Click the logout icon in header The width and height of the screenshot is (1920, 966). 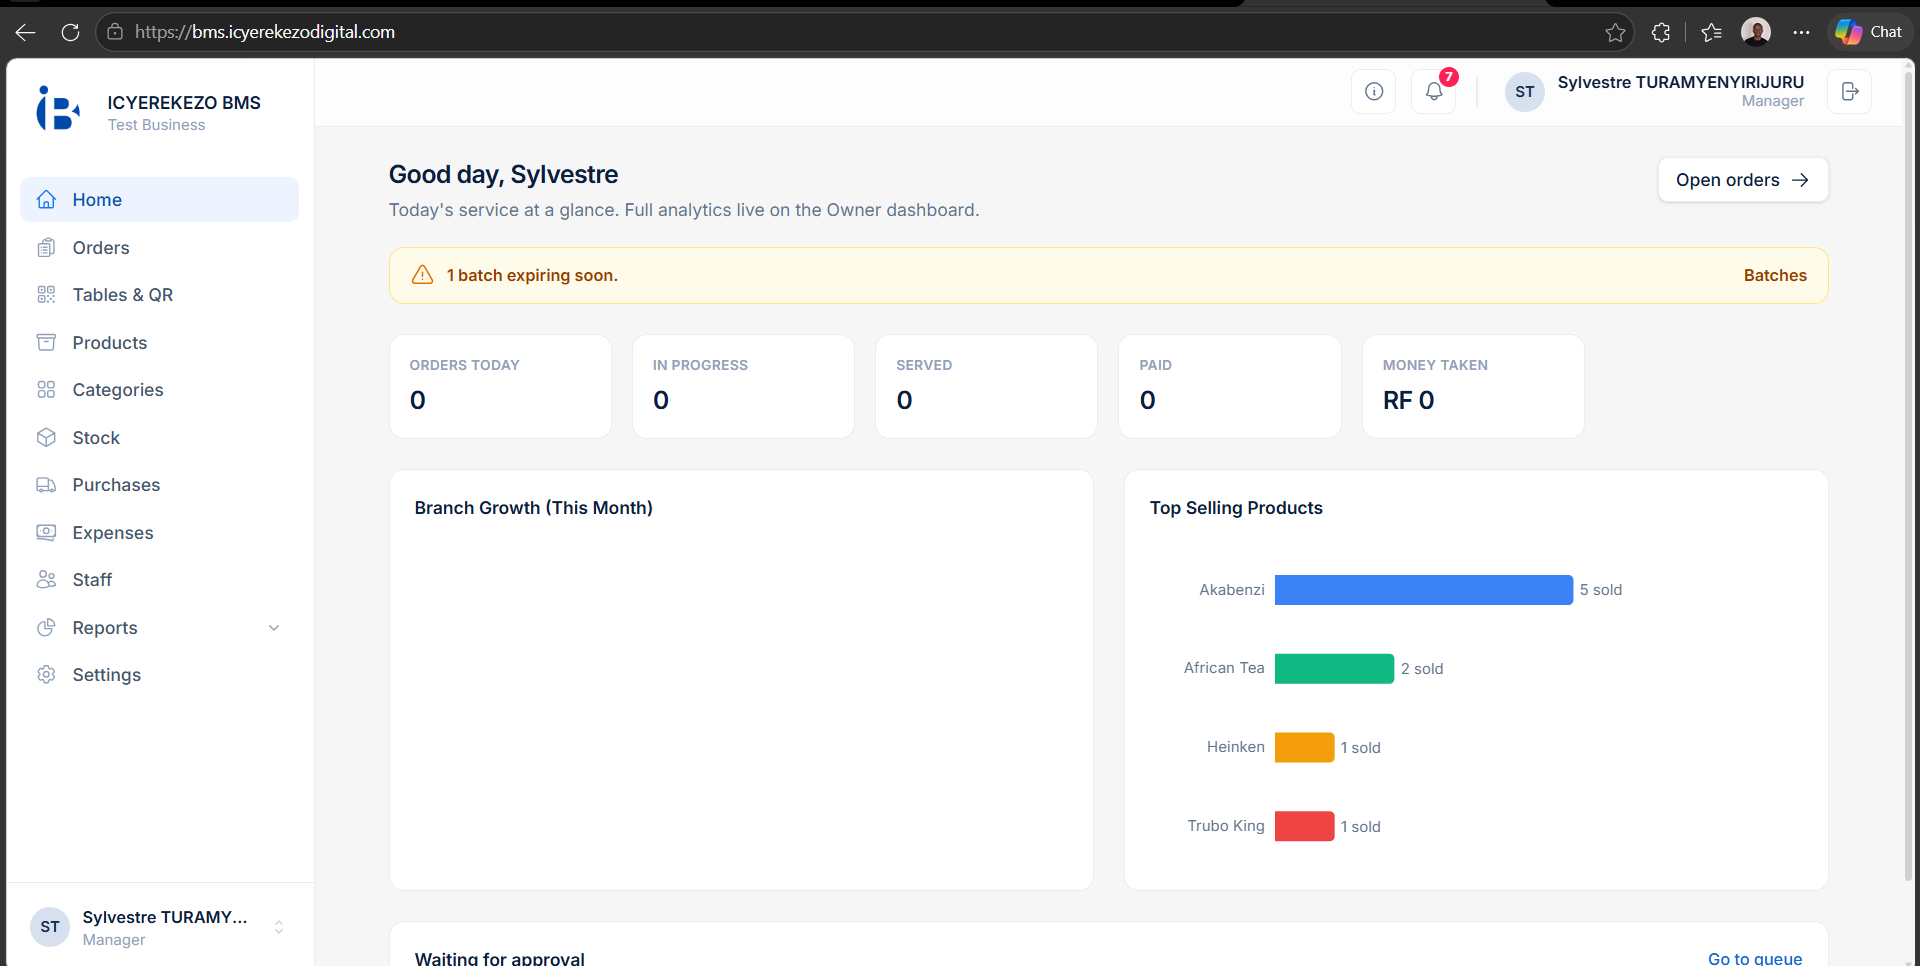click(x=1850, y=92)
